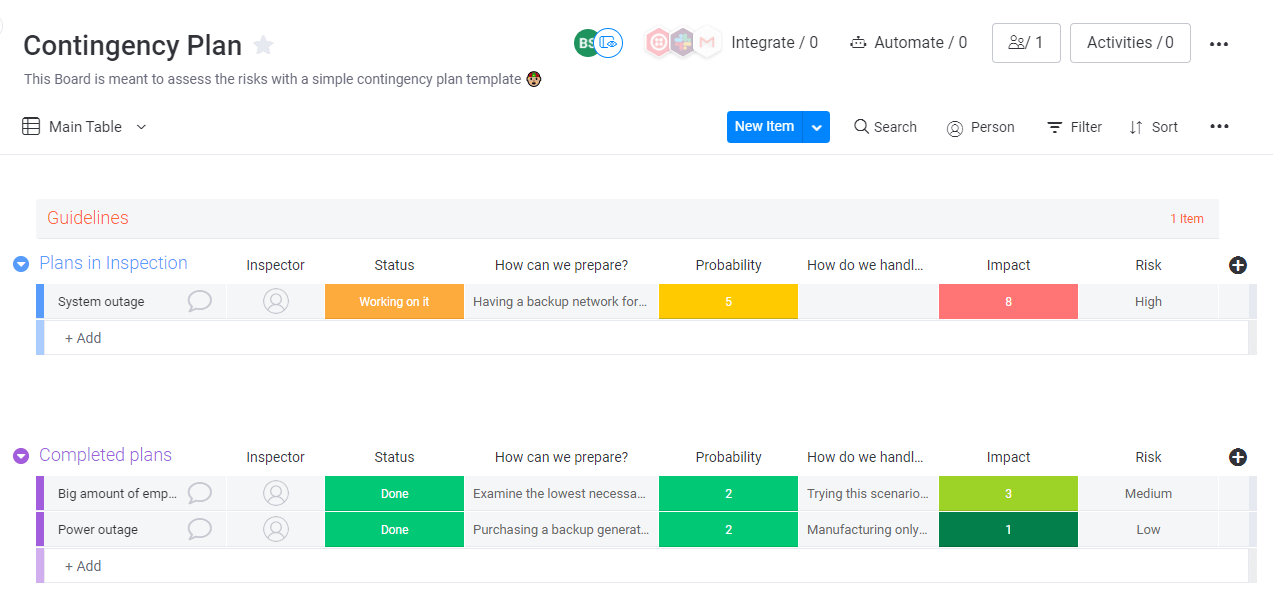Collapse the Completed plans group
Image resolution: width=1273 pixels, height=607 pixels.
click(21, 456)
